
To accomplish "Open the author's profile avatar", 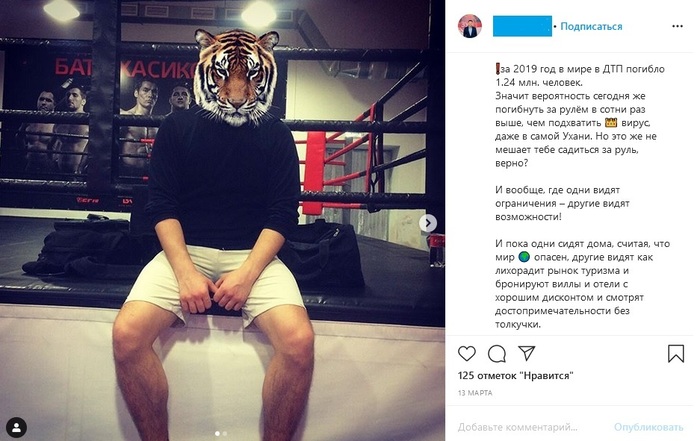I will (x=469, y=26).
